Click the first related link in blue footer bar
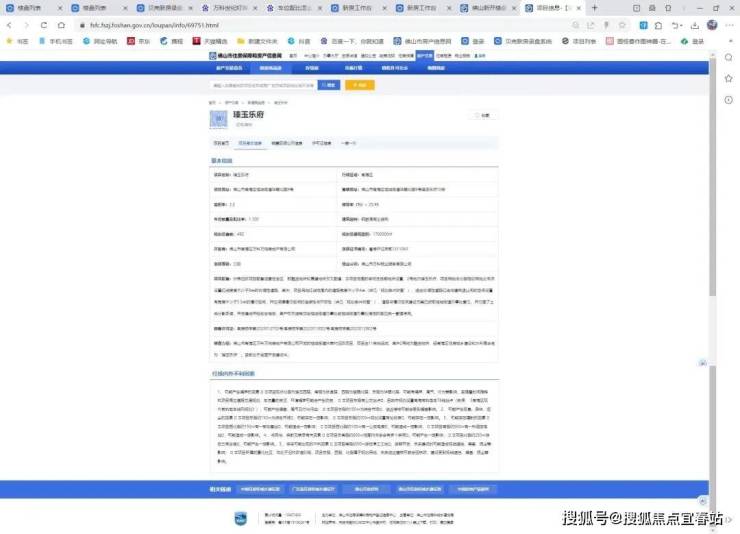This screenshot has width=740, height=534. pos(260,489)
